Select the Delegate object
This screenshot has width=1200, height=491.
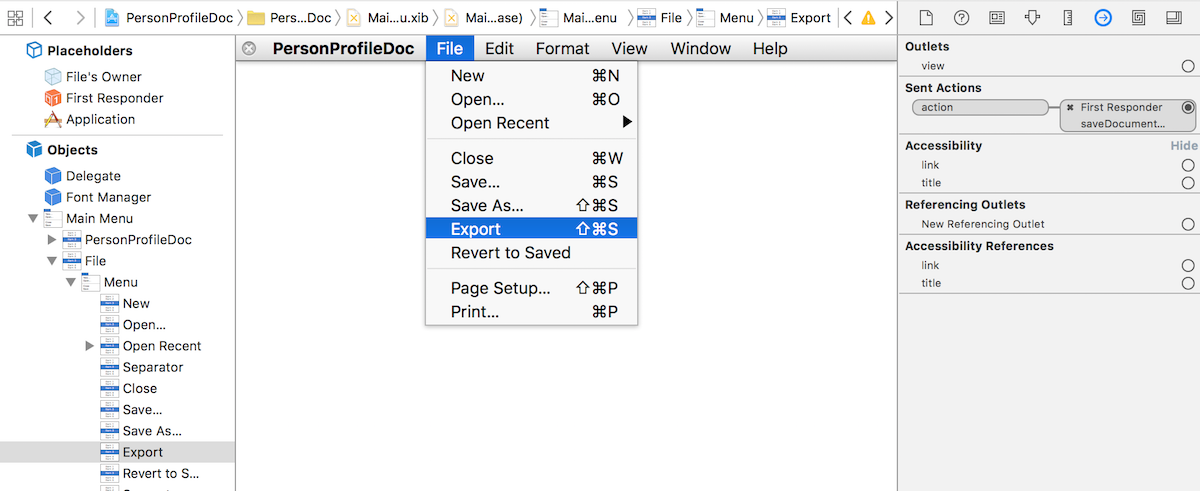83,176
